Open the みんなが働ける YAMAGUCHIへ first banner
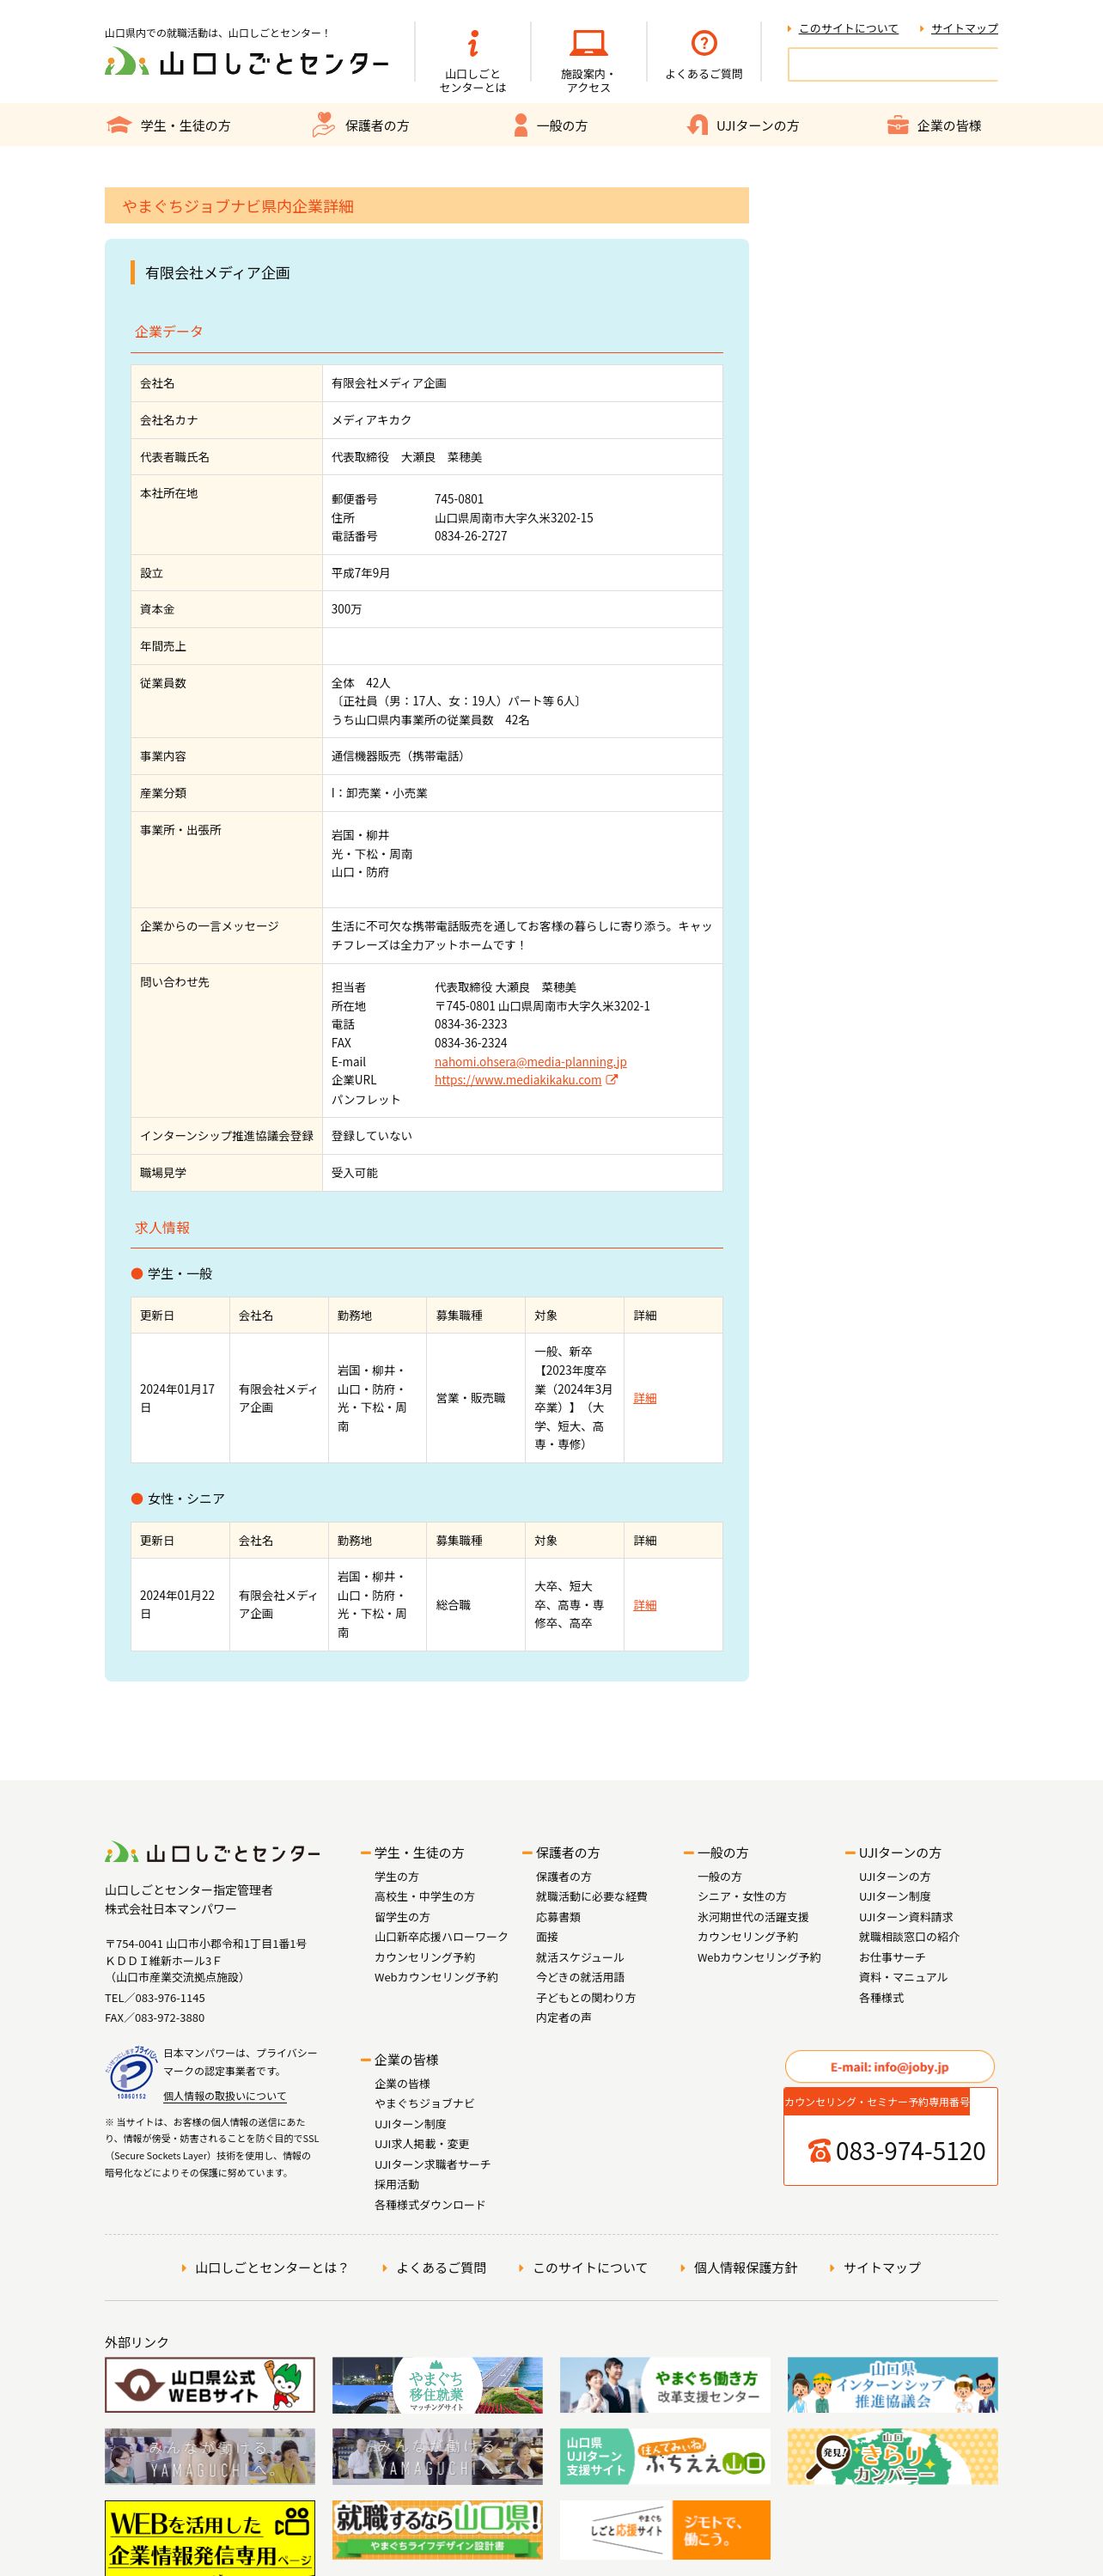The image size is (1103, 2576). 210,2456
